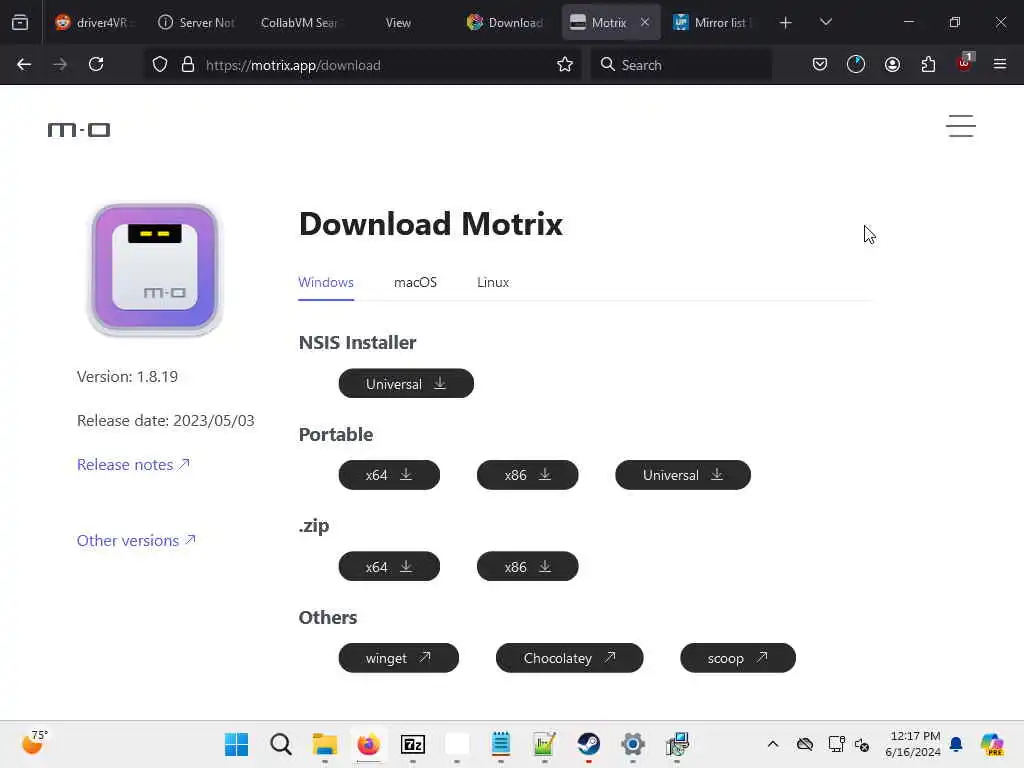Open File Explorer from the taskbar

coord(325,744)
